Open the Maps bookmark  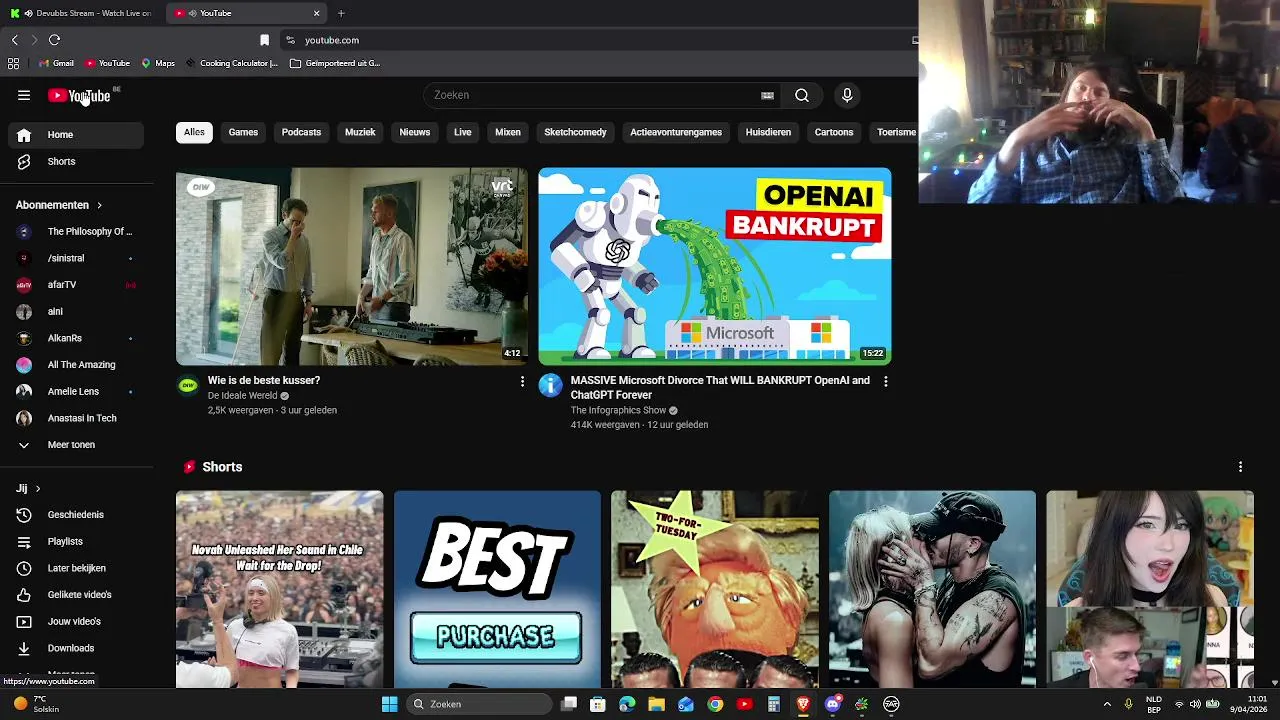pyautogui.click(x=158, y=63)
